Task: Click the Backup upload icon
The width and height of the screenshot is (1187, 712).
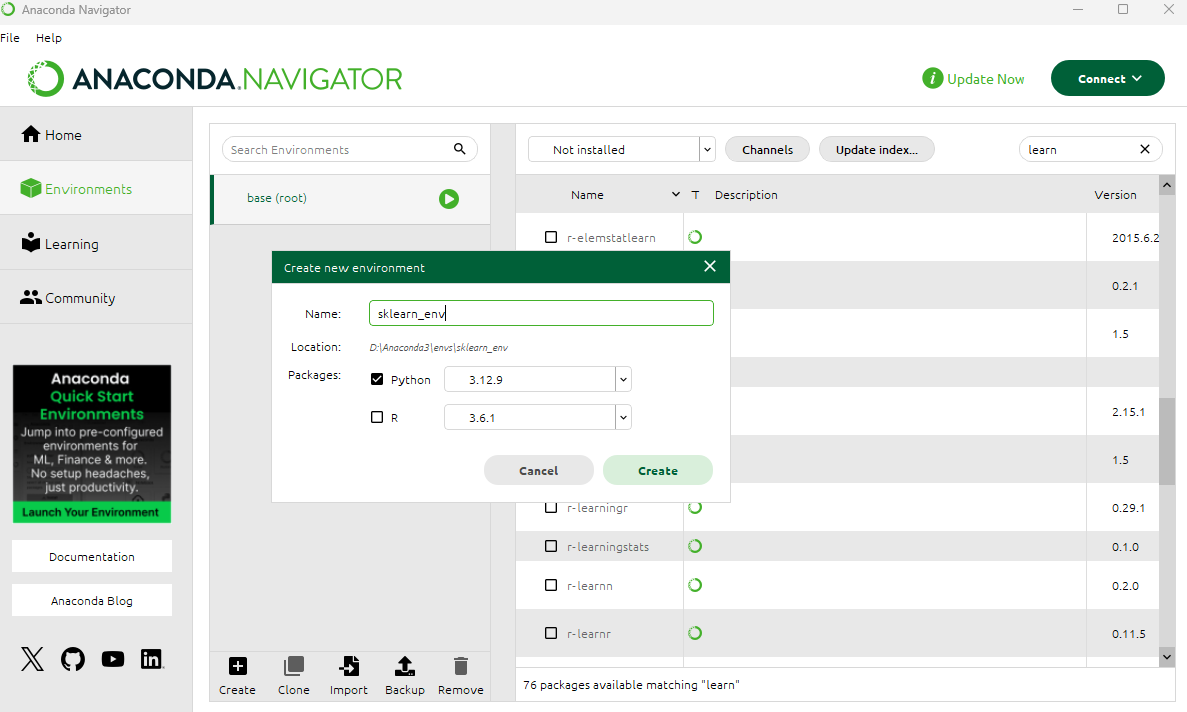Action: point(405,666)
